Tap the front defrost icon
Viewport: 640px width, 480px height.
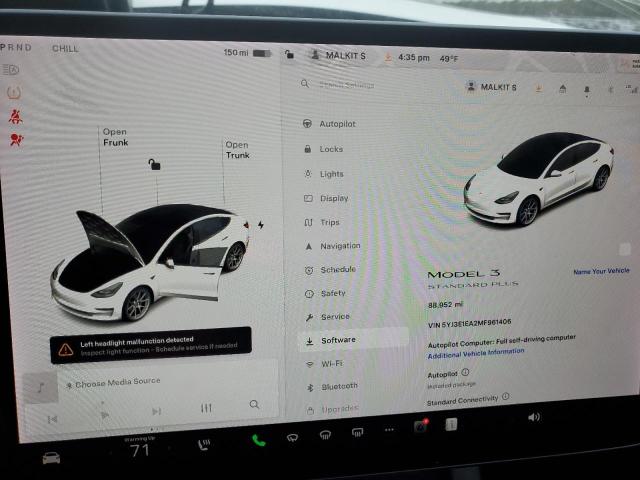(325, 435)
